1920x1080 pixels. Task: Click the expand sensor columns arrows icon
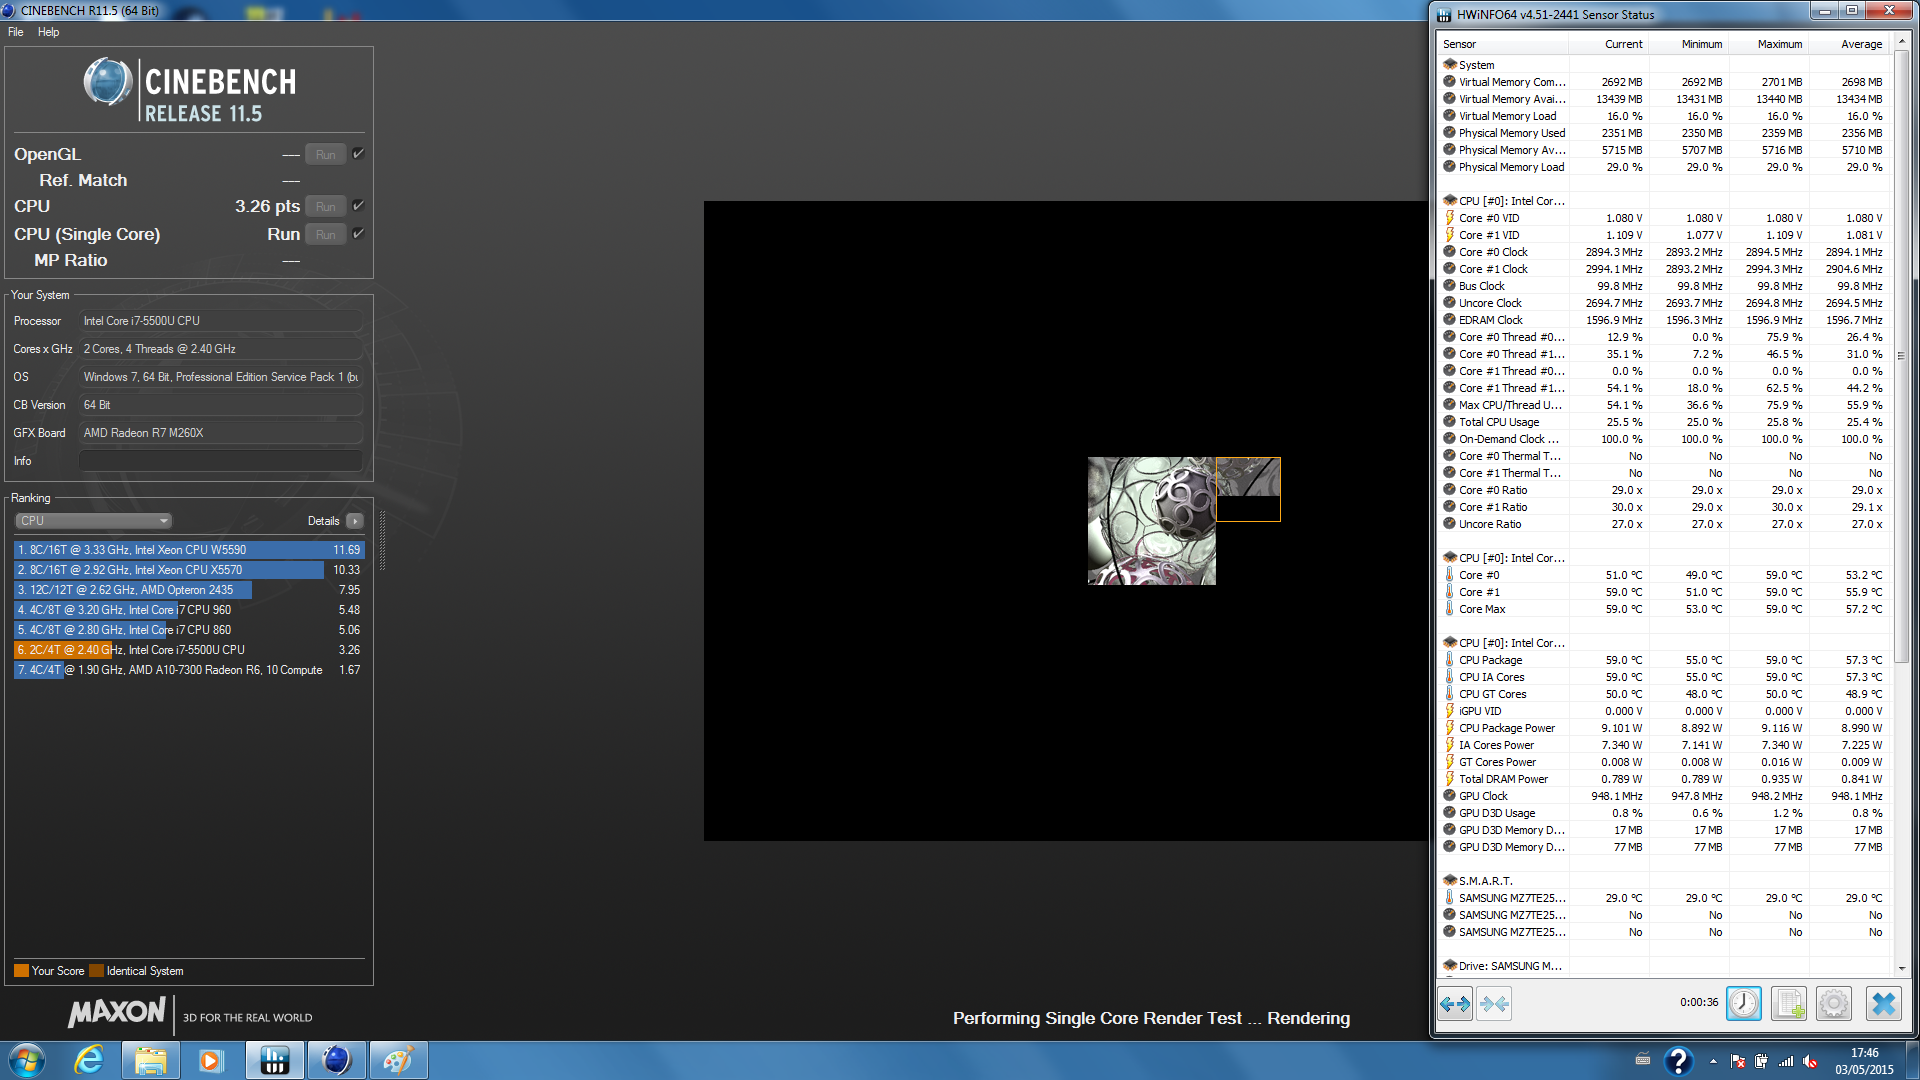click(1455, 1003)
